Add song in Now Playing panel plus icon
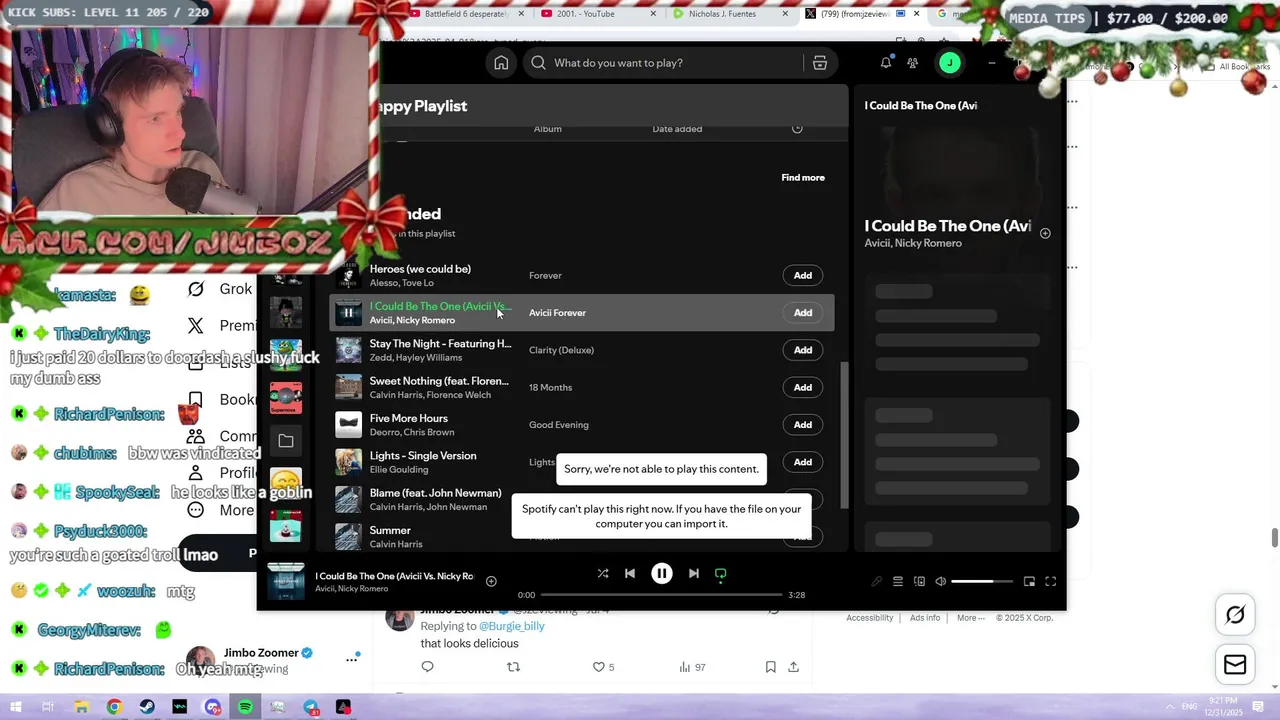The image size is (1280, 720). point(1045,233)
